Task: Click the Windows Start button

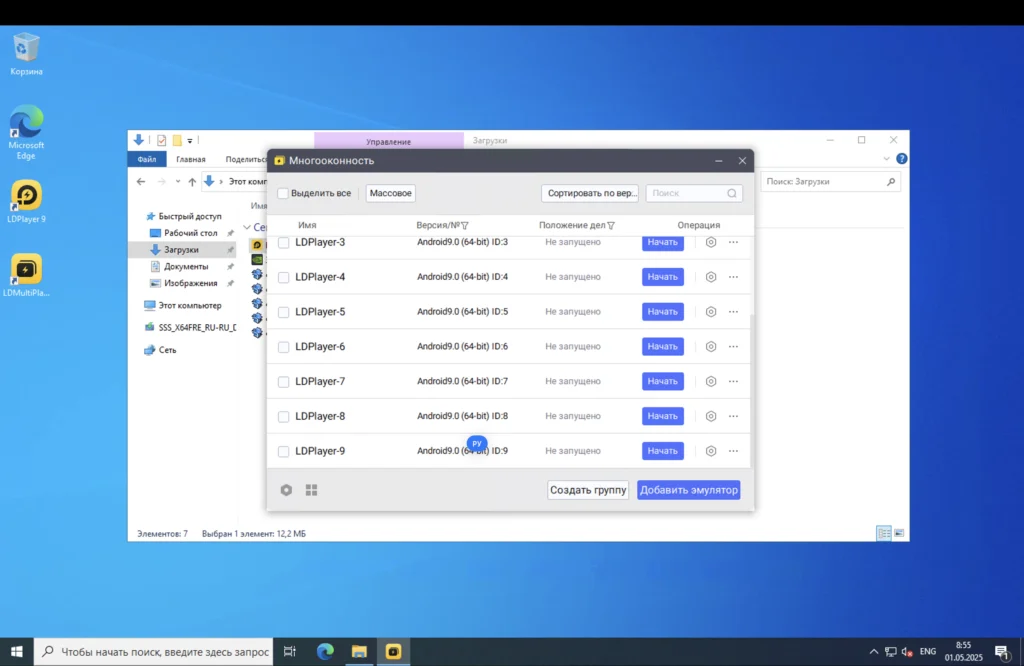Action: pos(17,651)
